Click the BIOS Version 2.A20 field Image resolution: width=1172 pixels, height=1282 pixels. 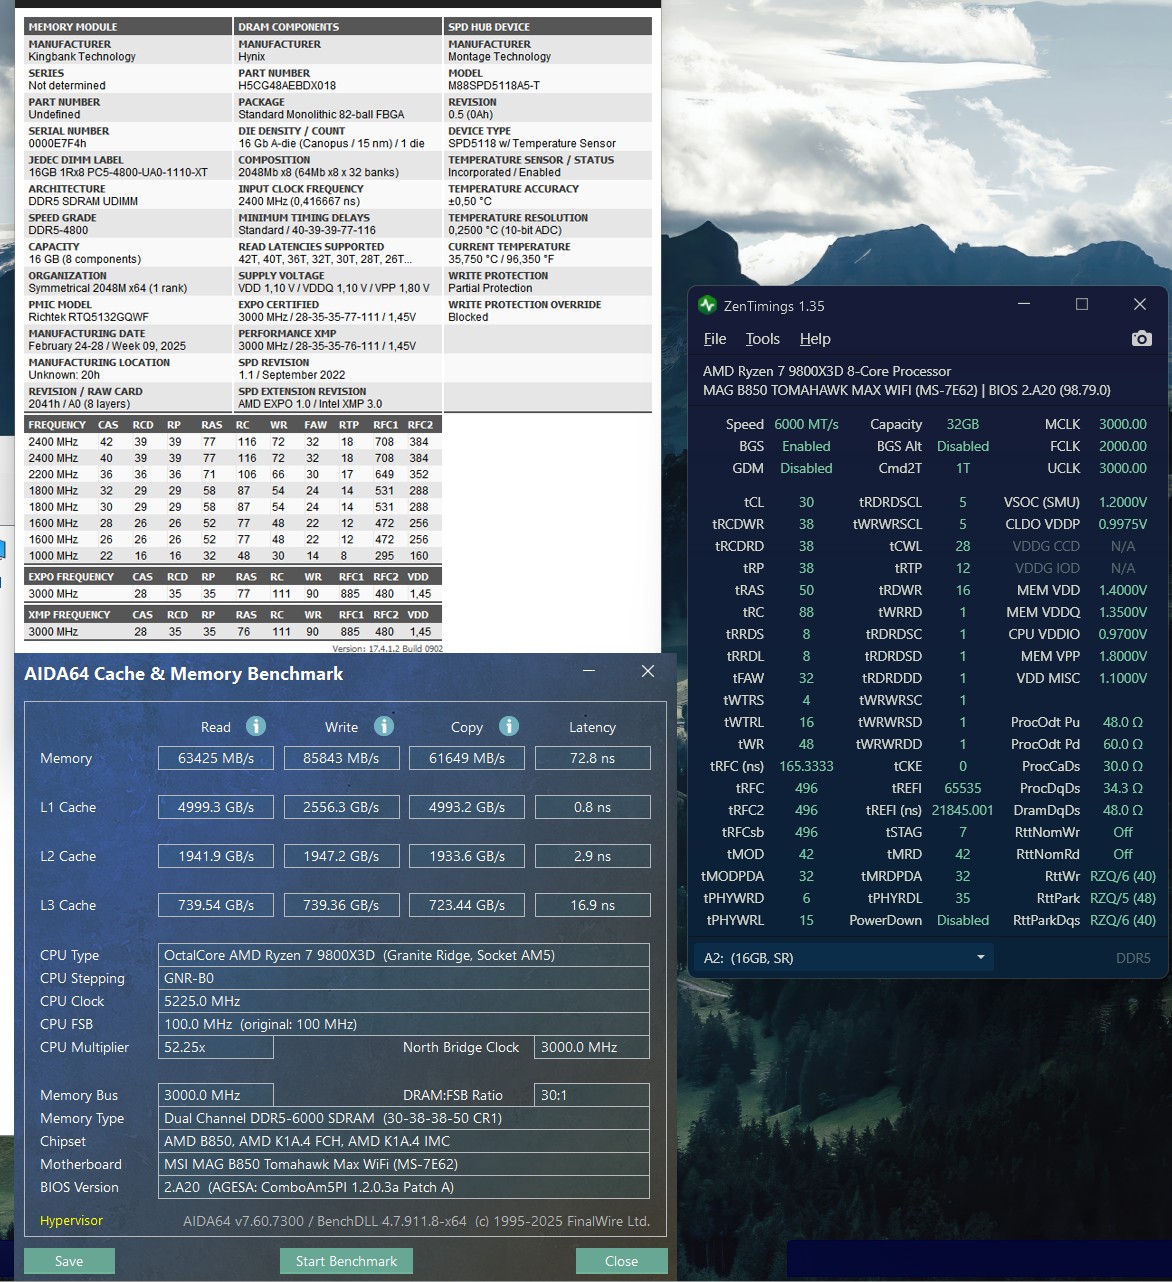tap(404, 1187)
